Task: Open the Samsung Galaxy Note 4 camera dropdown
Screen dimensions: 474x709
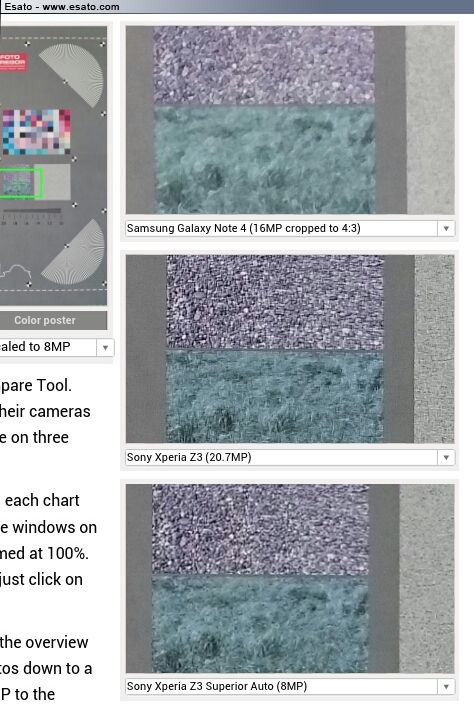Action: coord(289,228)
